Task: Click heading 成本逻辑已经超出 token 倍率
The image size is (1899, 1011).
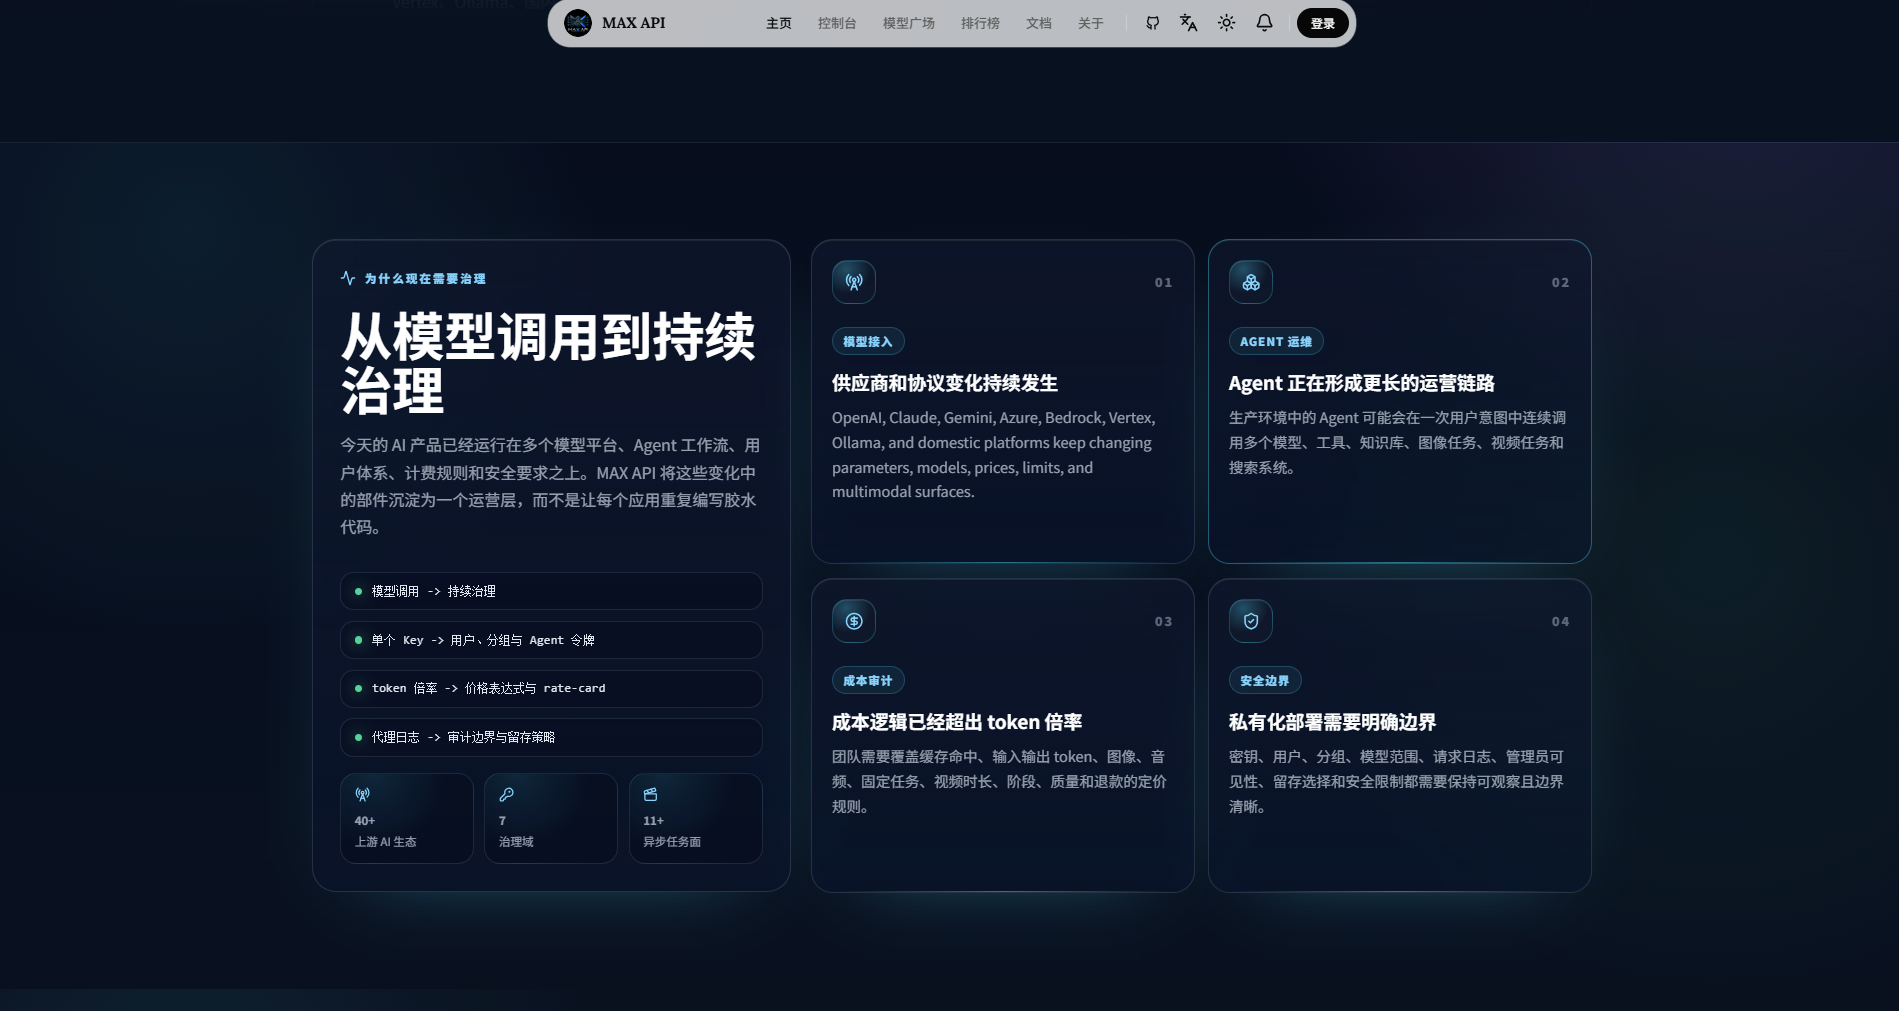Action: pyautogui.click(x=957, y=722)
